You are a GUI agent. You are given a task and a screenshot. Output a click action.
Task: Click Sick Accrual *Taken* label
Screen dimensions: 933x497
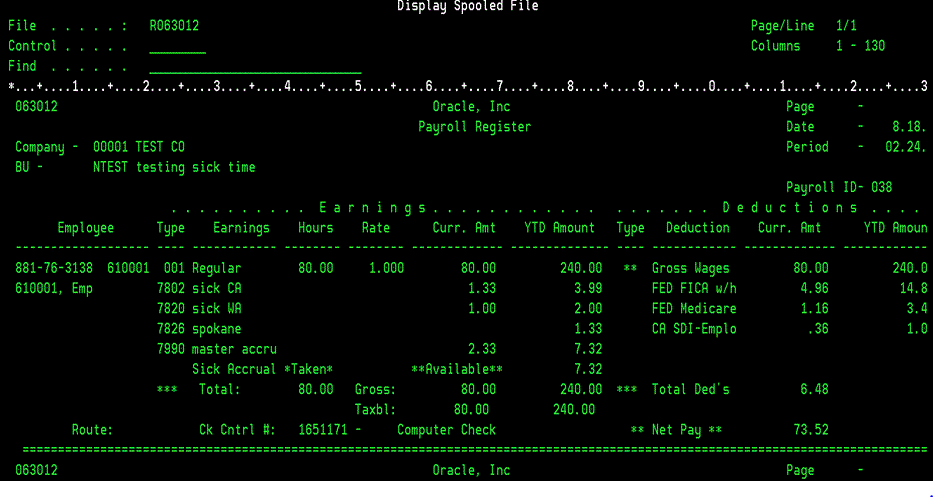[x=262, y=370]
